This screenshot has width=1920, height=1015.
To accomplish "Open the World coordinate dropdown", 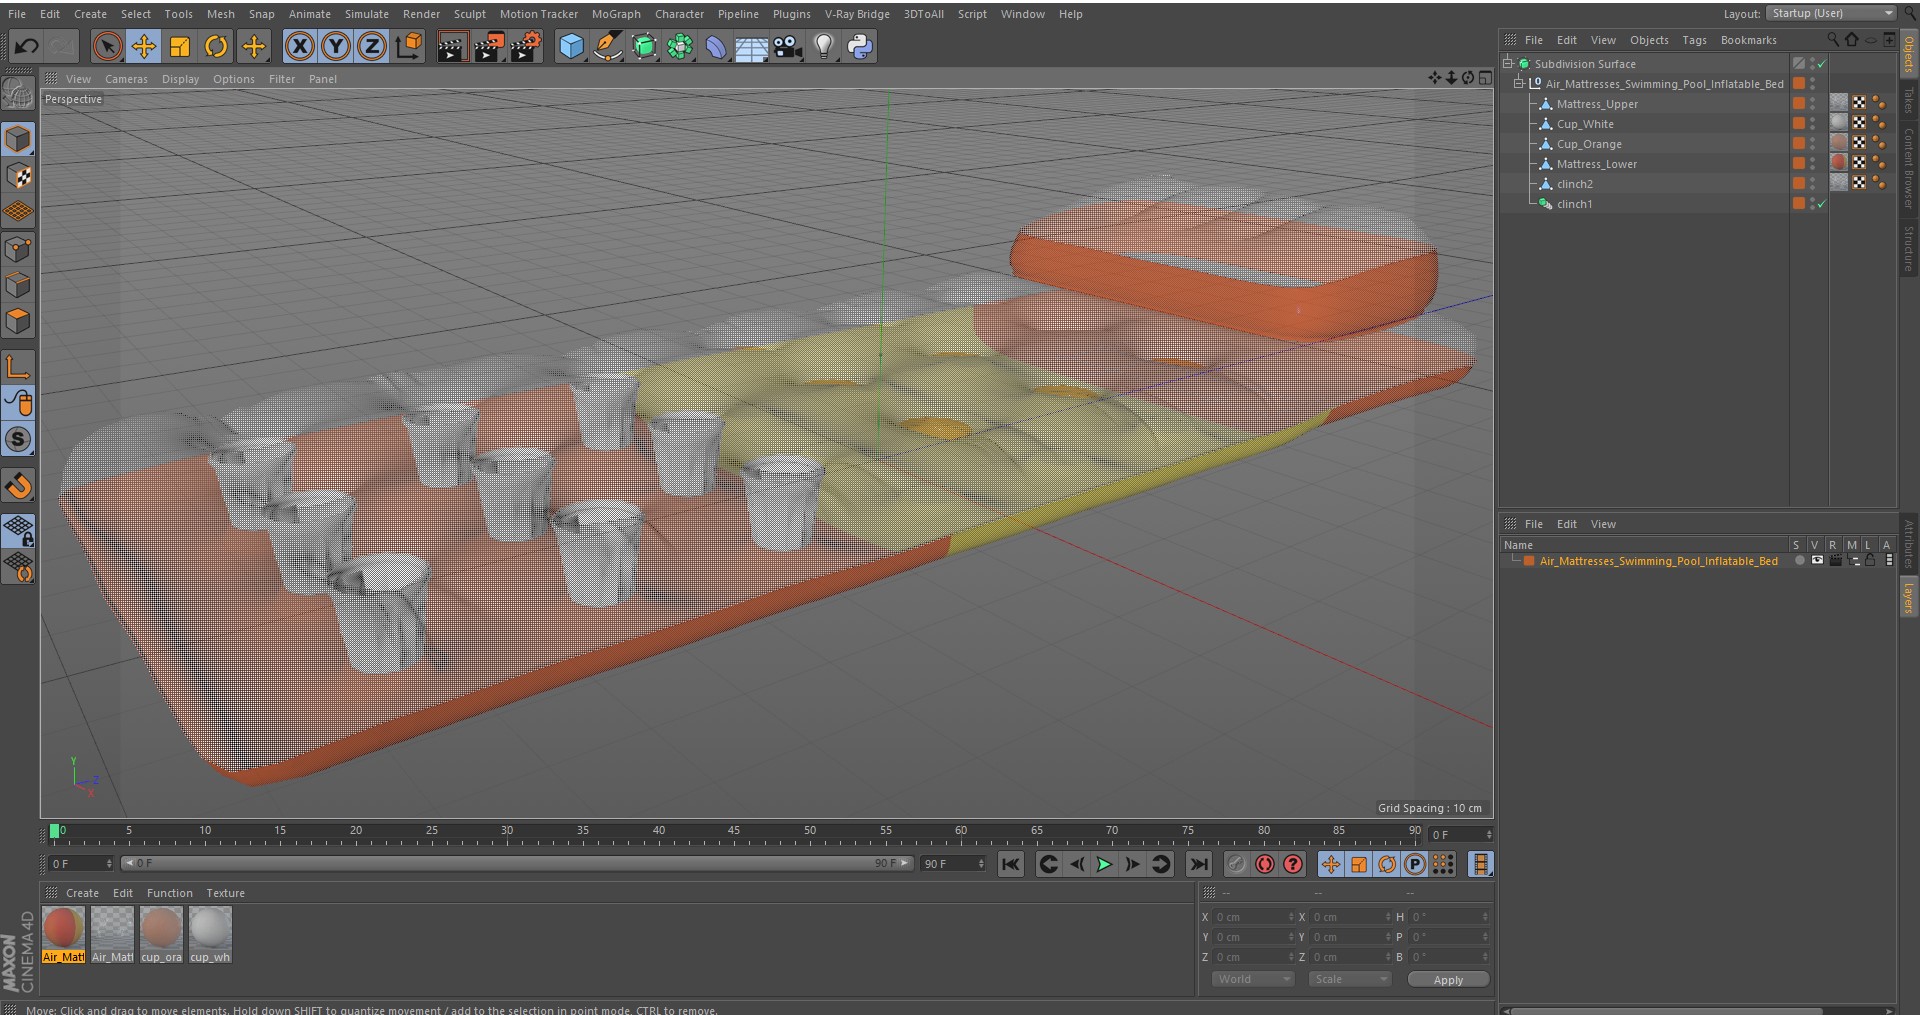I will click(1253, 979).
